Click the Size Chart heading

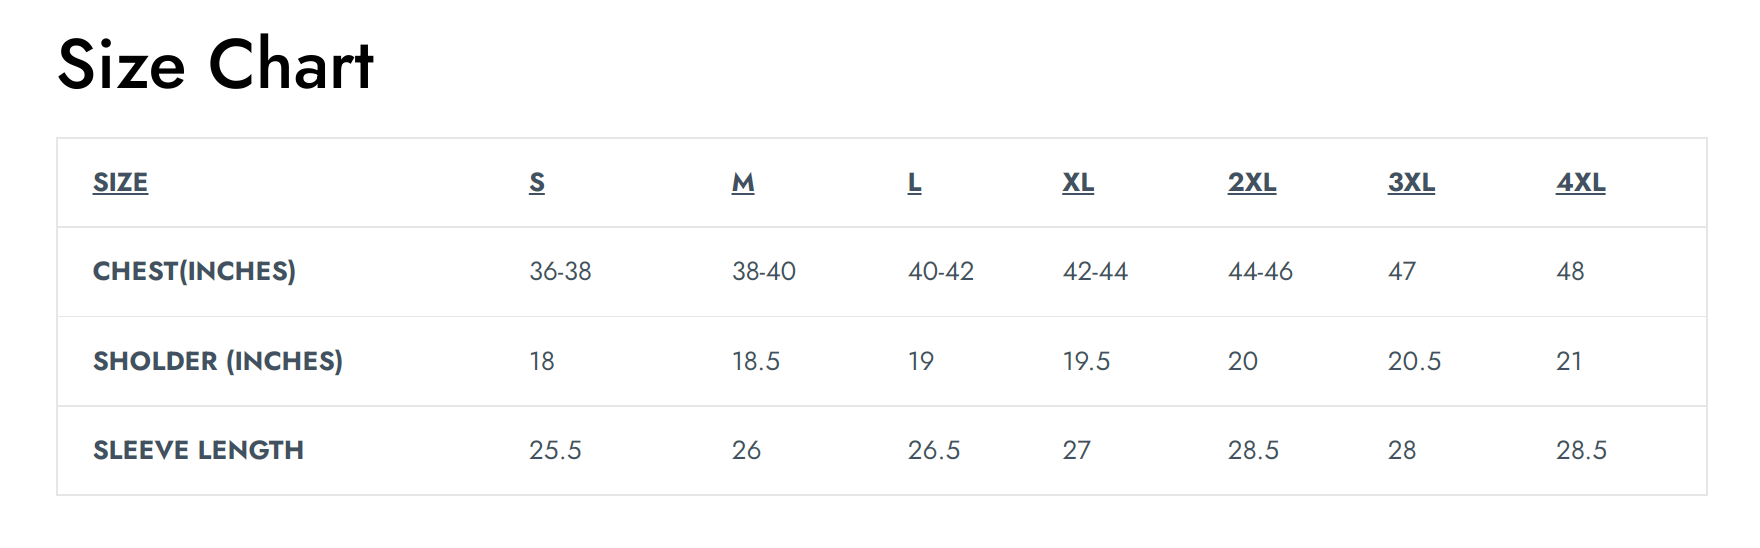tap(216, 65)
